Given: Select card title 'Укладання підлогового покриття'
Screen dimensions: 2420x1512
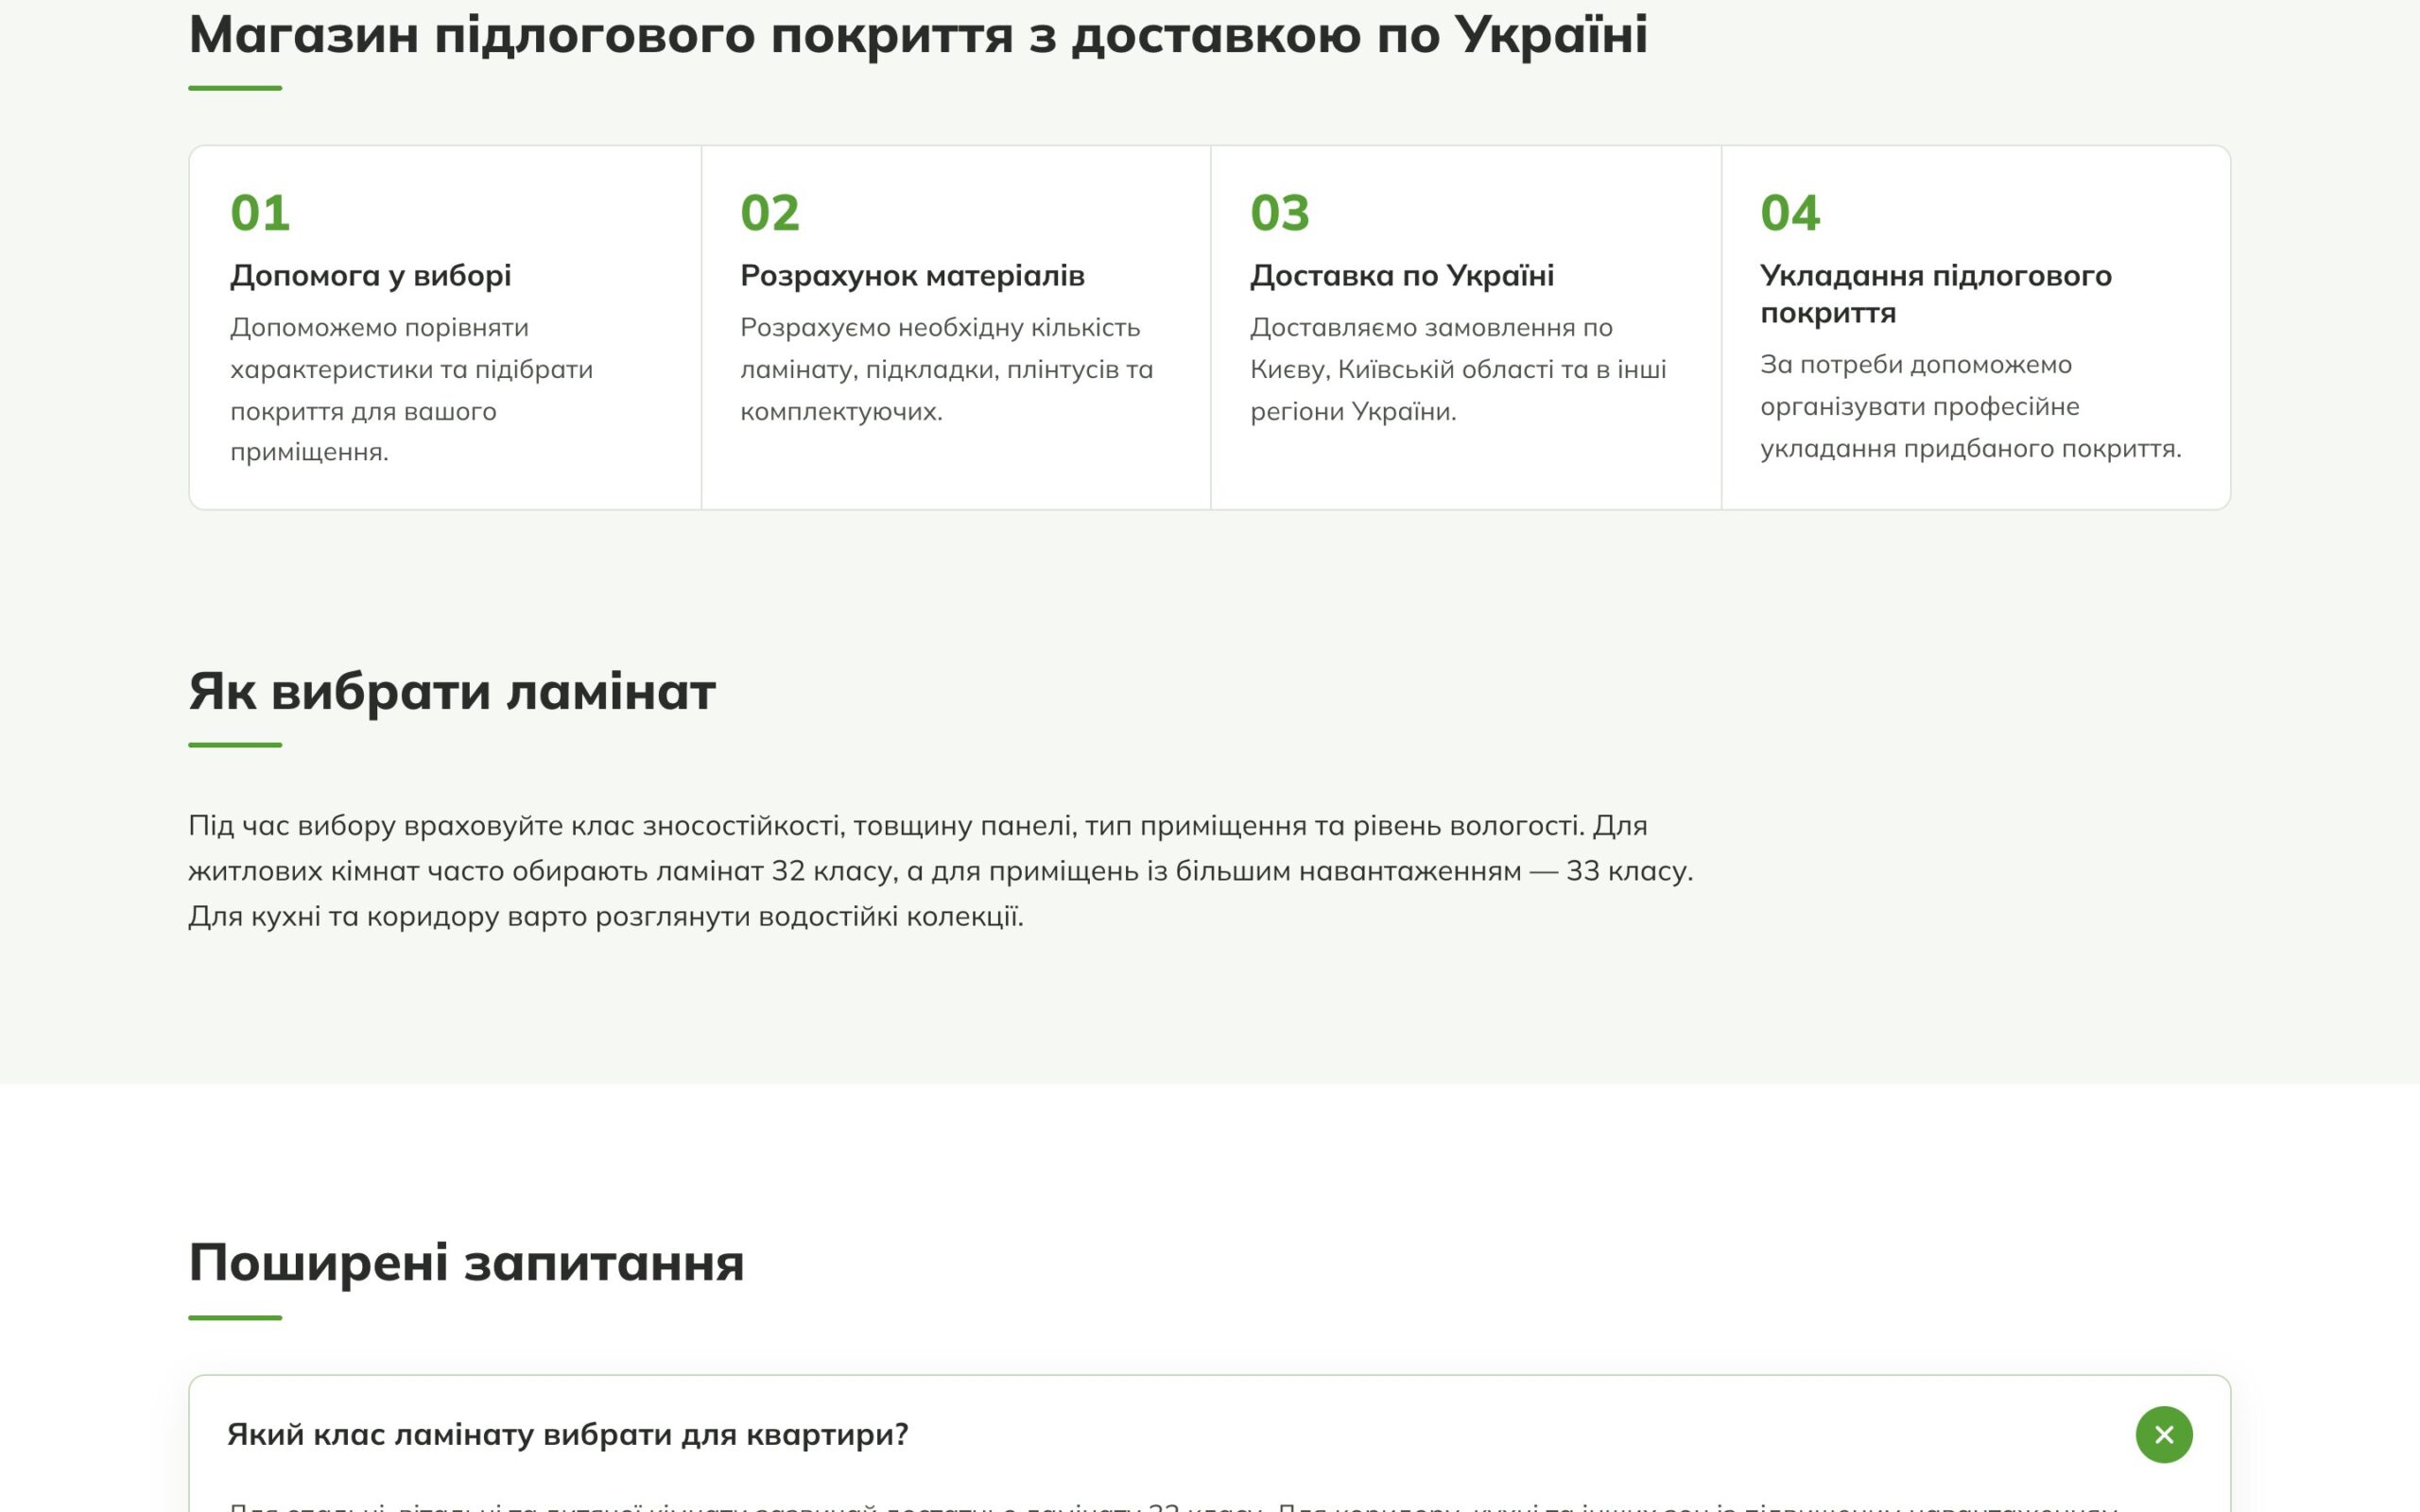Looking at the screenshot, I should tap(1936, 294).
